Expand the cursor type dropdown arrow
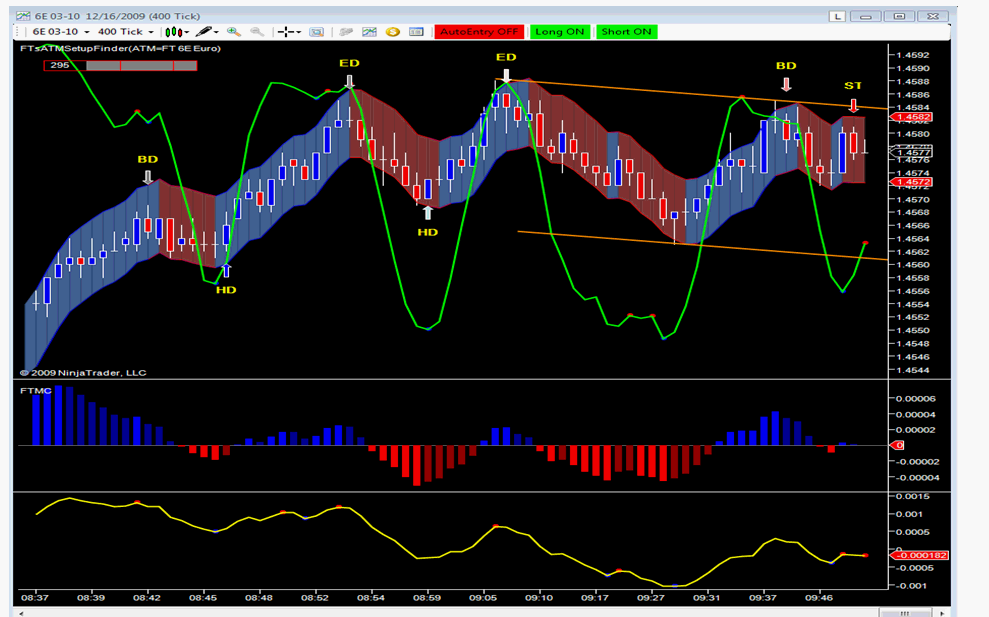The height and width of the screenshot is (617, 989). pyautogui.click(x=298, y=32)
